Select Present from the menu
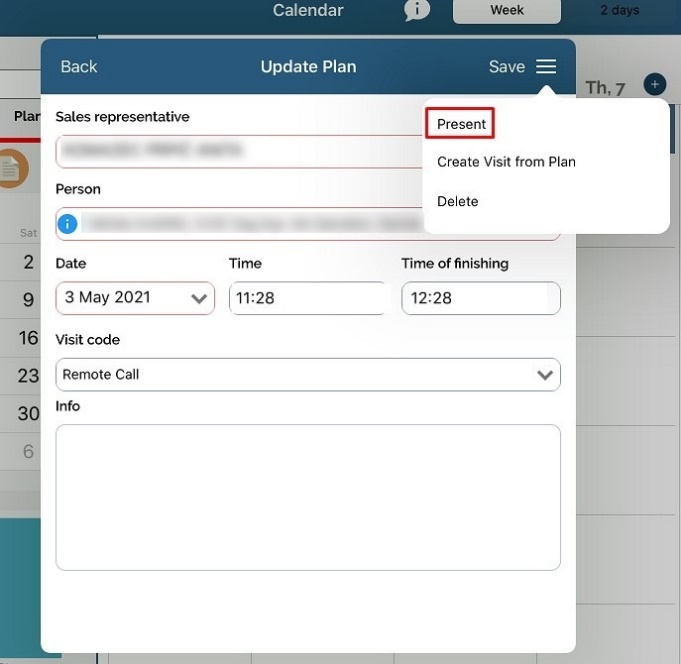The image size is (681, 664). point(461,124)
